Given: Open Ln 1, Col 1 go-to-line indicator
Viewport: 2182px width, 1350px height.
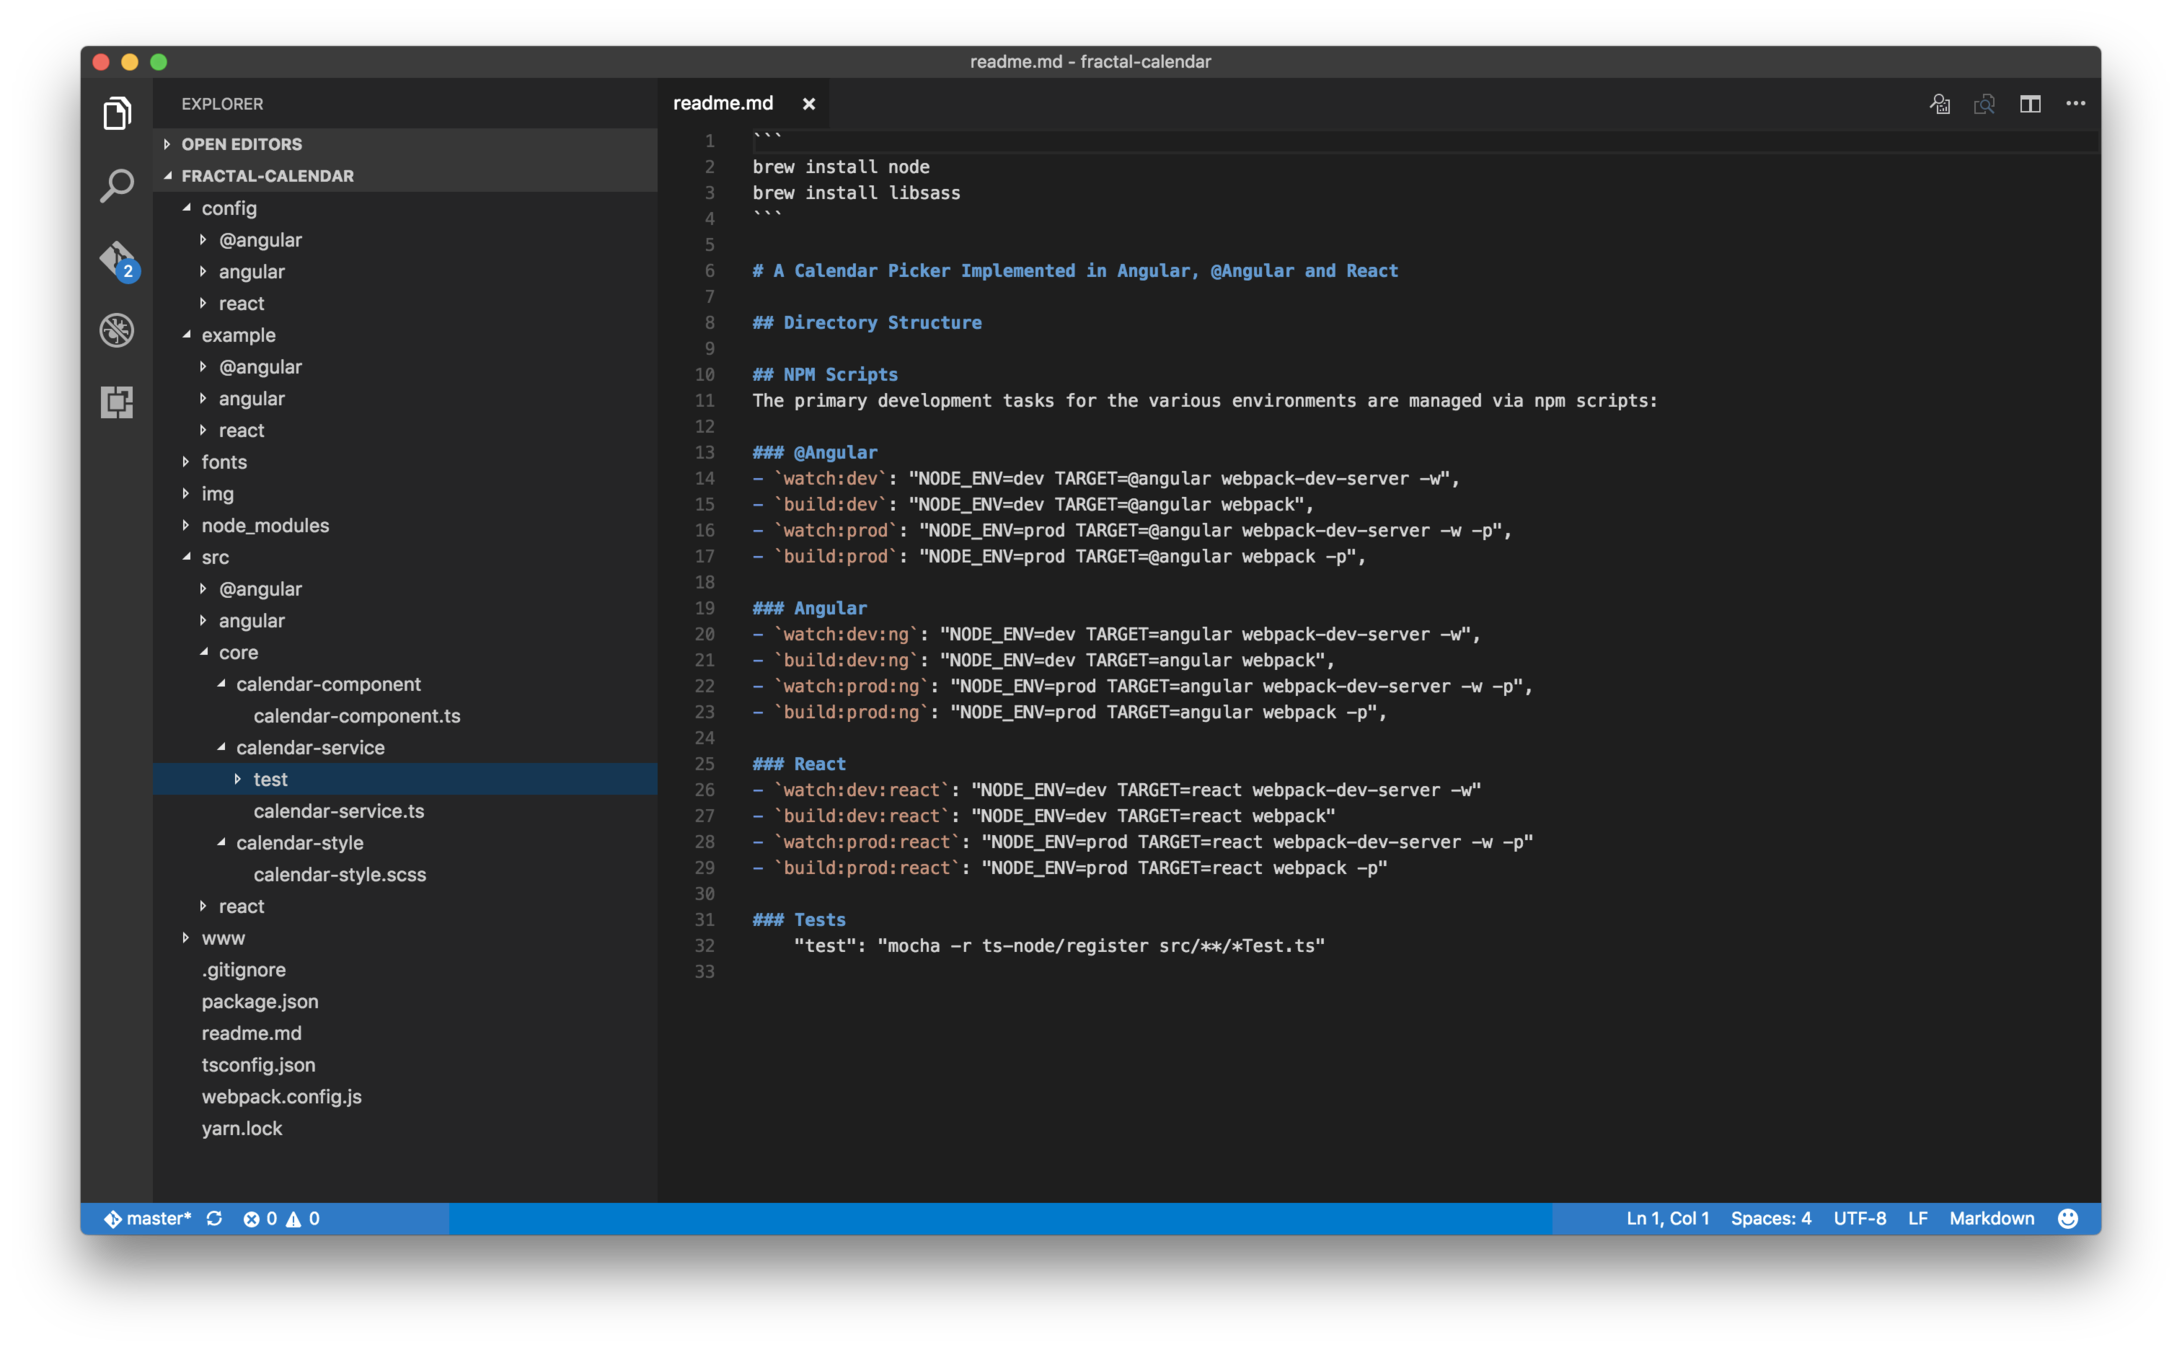Looking at the screenshot, I should 1667,1218.
